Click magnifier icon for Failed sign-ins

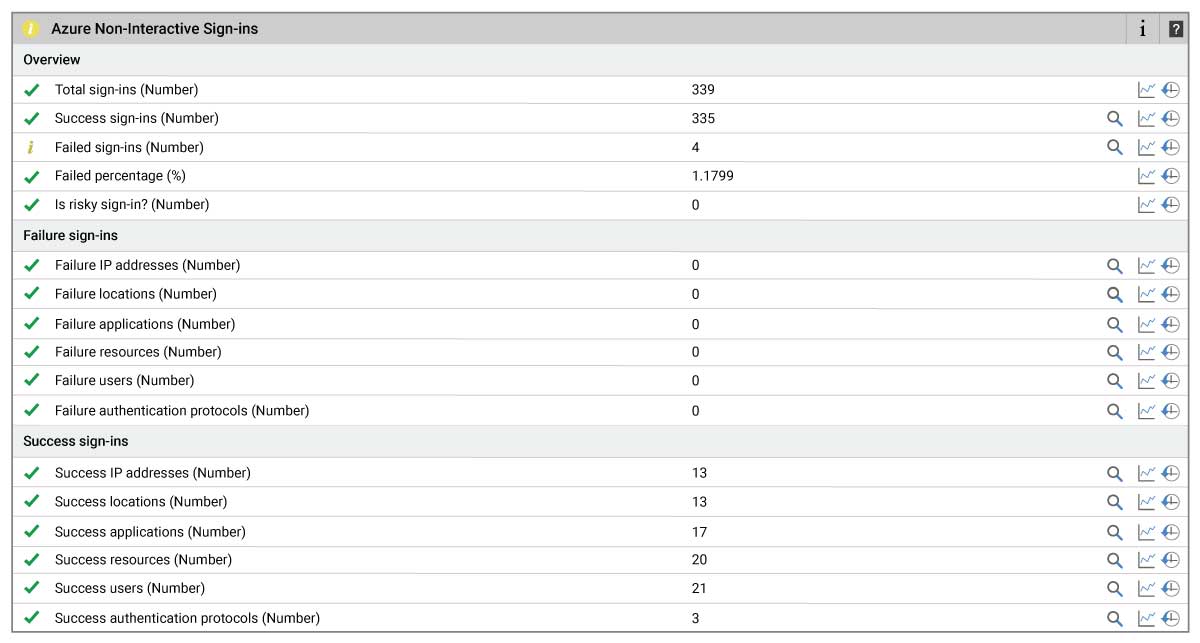[1115, 148]
